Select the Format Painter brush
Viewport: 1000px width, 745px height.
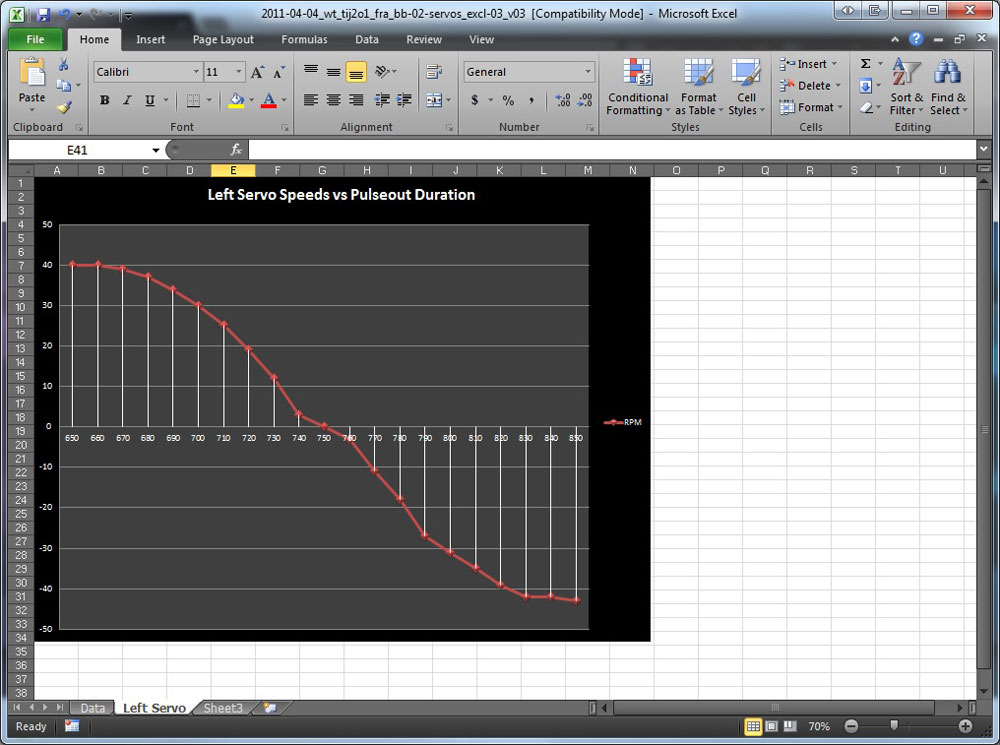[64, 107]
